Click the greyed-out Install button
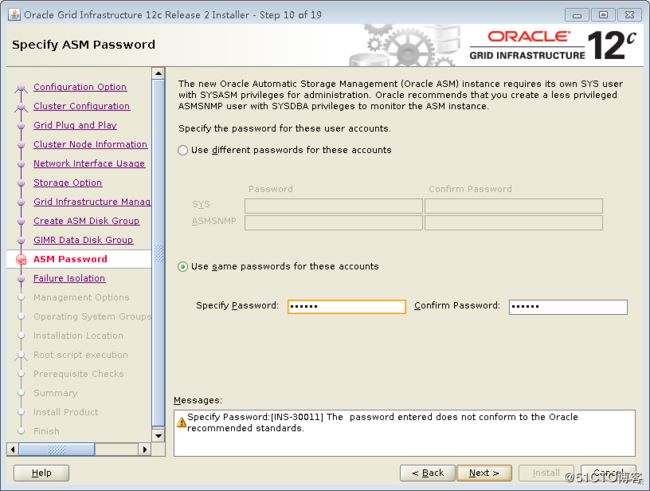Image resolution: width=650 pixels, height=491 pixels. [x=546, y=473]
